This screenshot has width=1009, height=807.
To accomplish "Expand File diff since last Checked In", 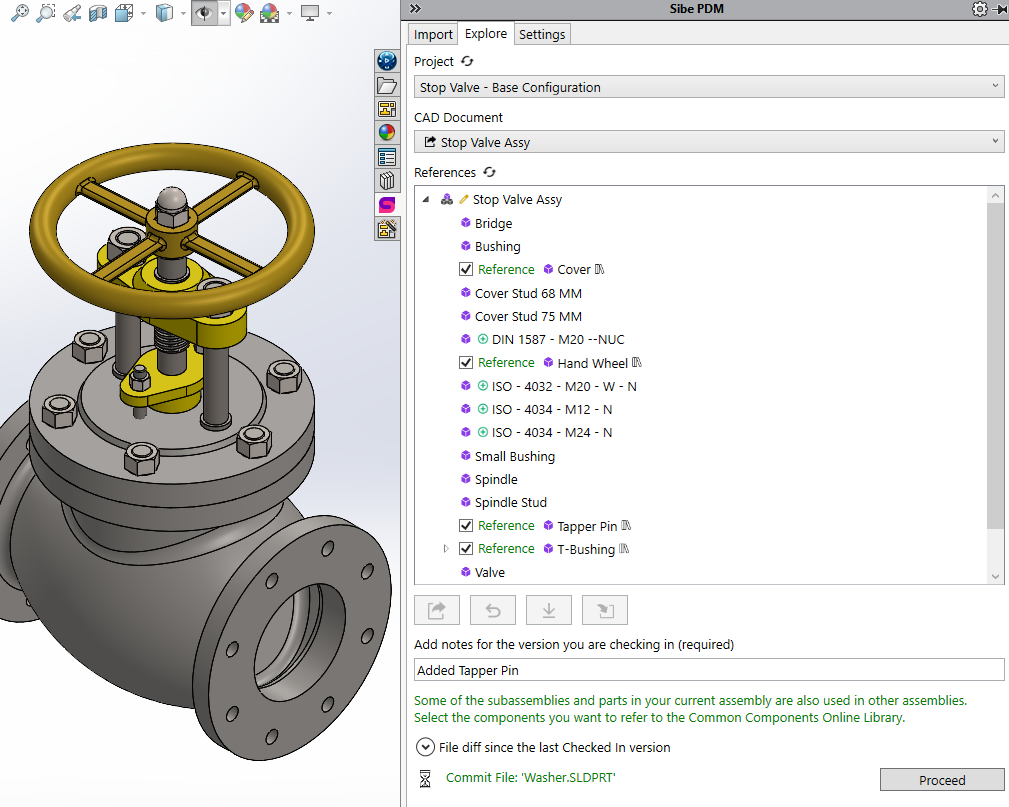I will pyautogui.click(x=424, y=747).
